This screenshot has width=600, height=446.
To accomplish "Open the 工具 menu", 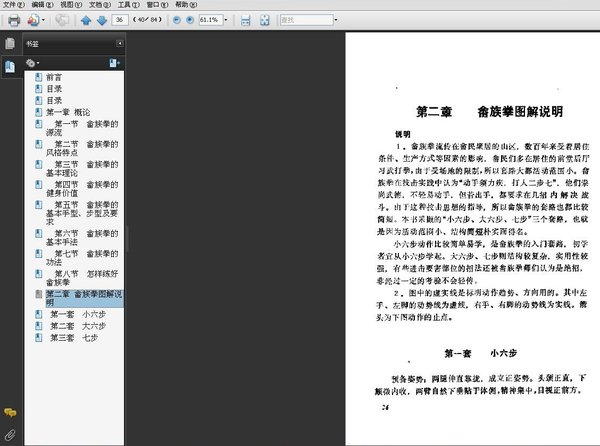I will click(x=129, y=5).
